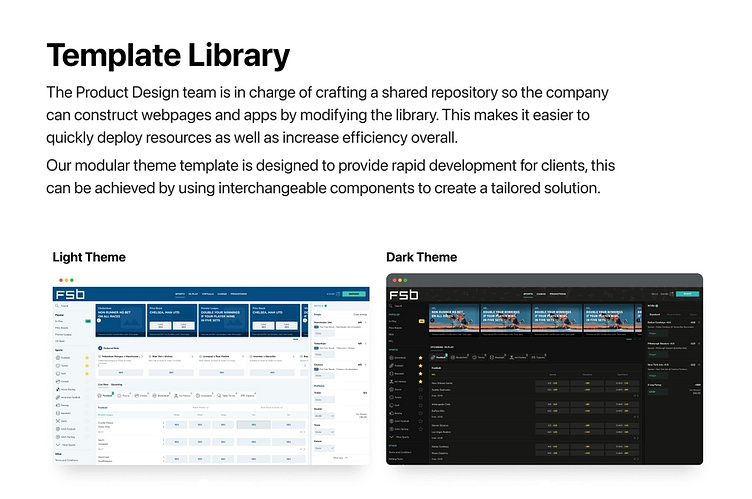
Task: Click the FSB logo in Light Theme mockup
Action: pos(70,295)
